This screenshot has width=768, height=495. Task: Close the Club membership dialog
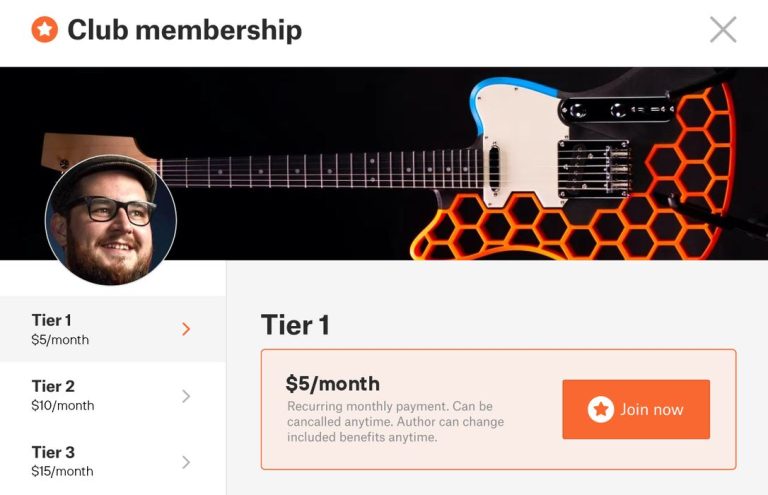click(723, 30)
